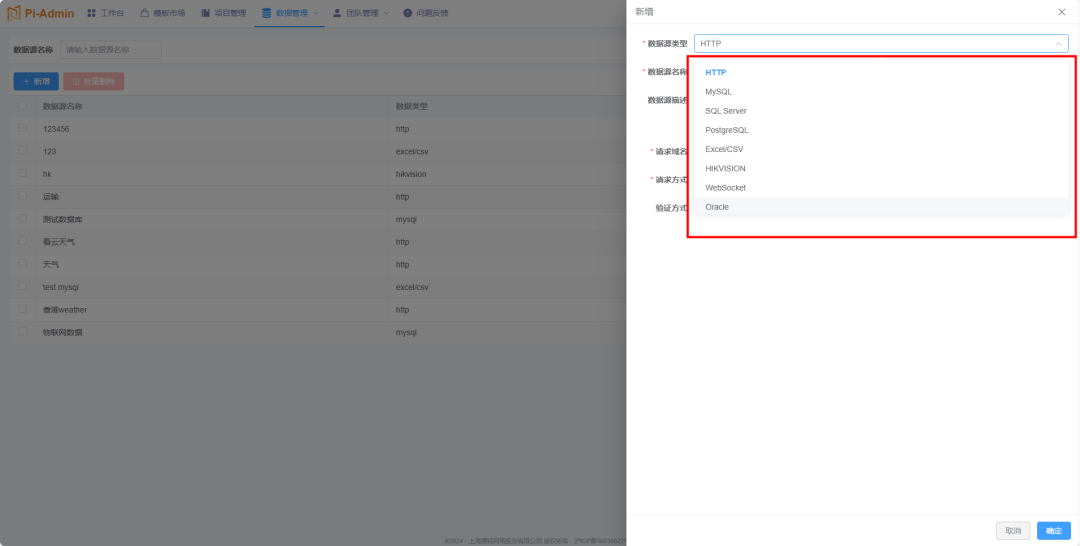Click the 团队管理 person icon

click(x=337, y=13)
